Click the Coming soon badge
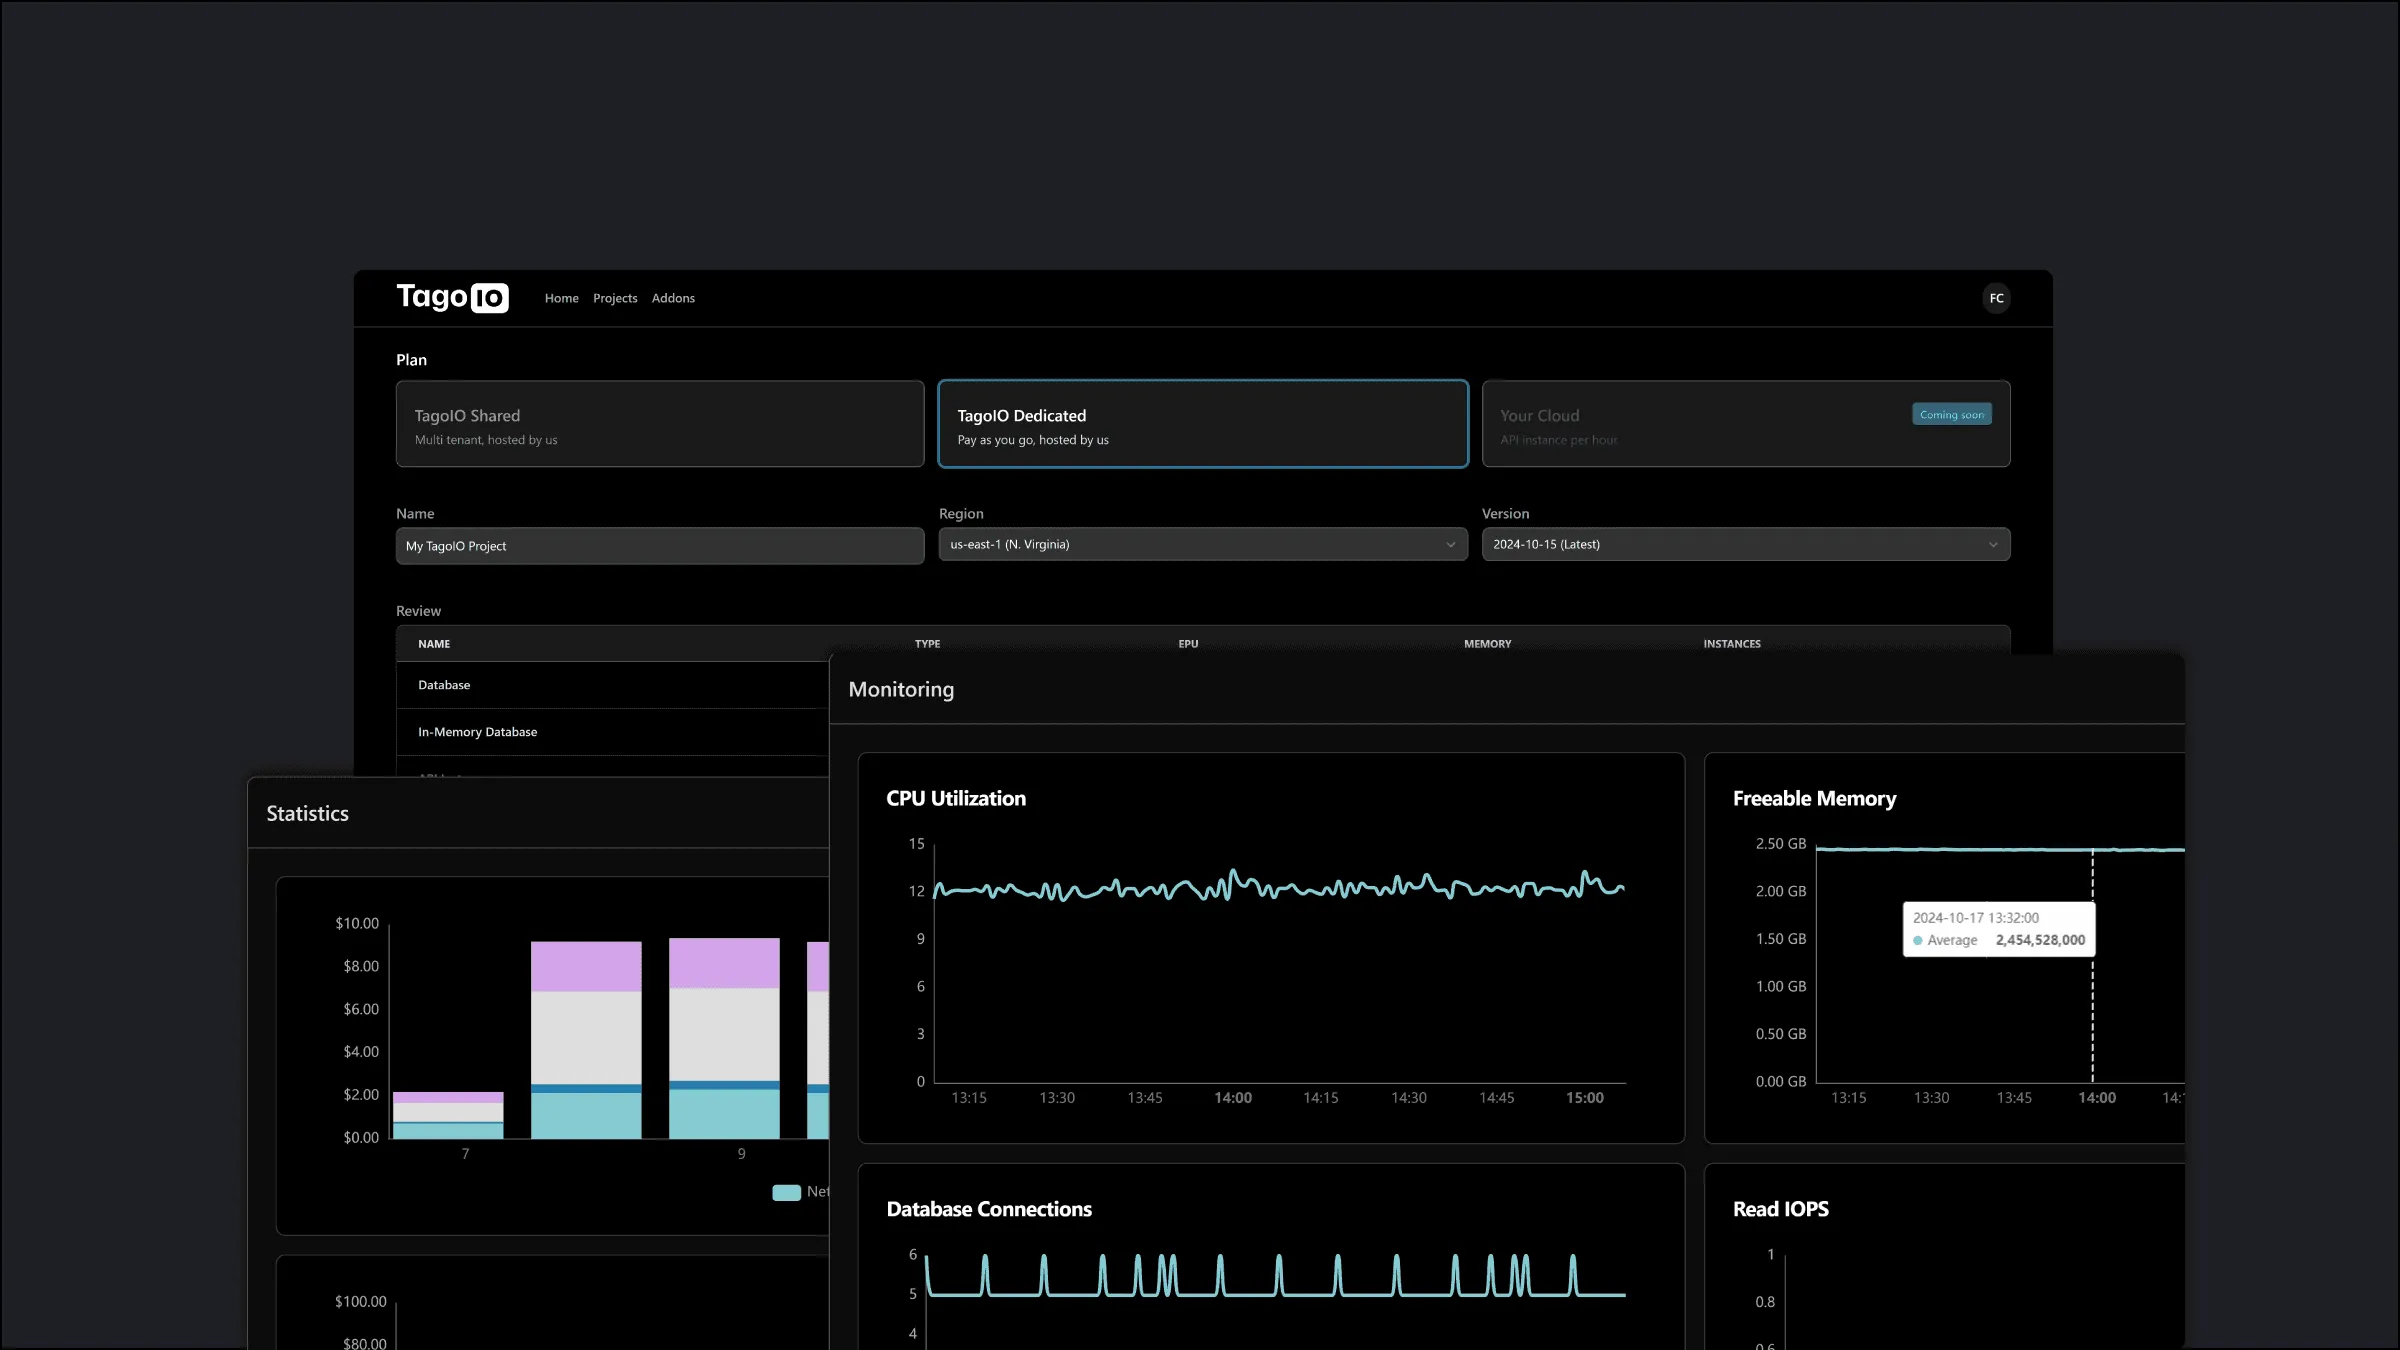 [1951, 413]
